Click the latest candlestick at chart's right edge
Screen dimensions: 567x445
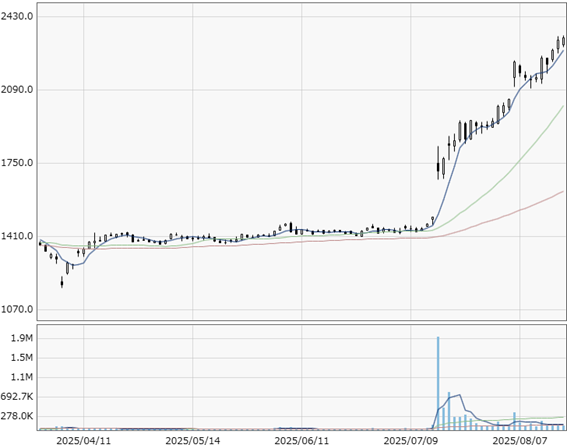[x=563, y=42]
